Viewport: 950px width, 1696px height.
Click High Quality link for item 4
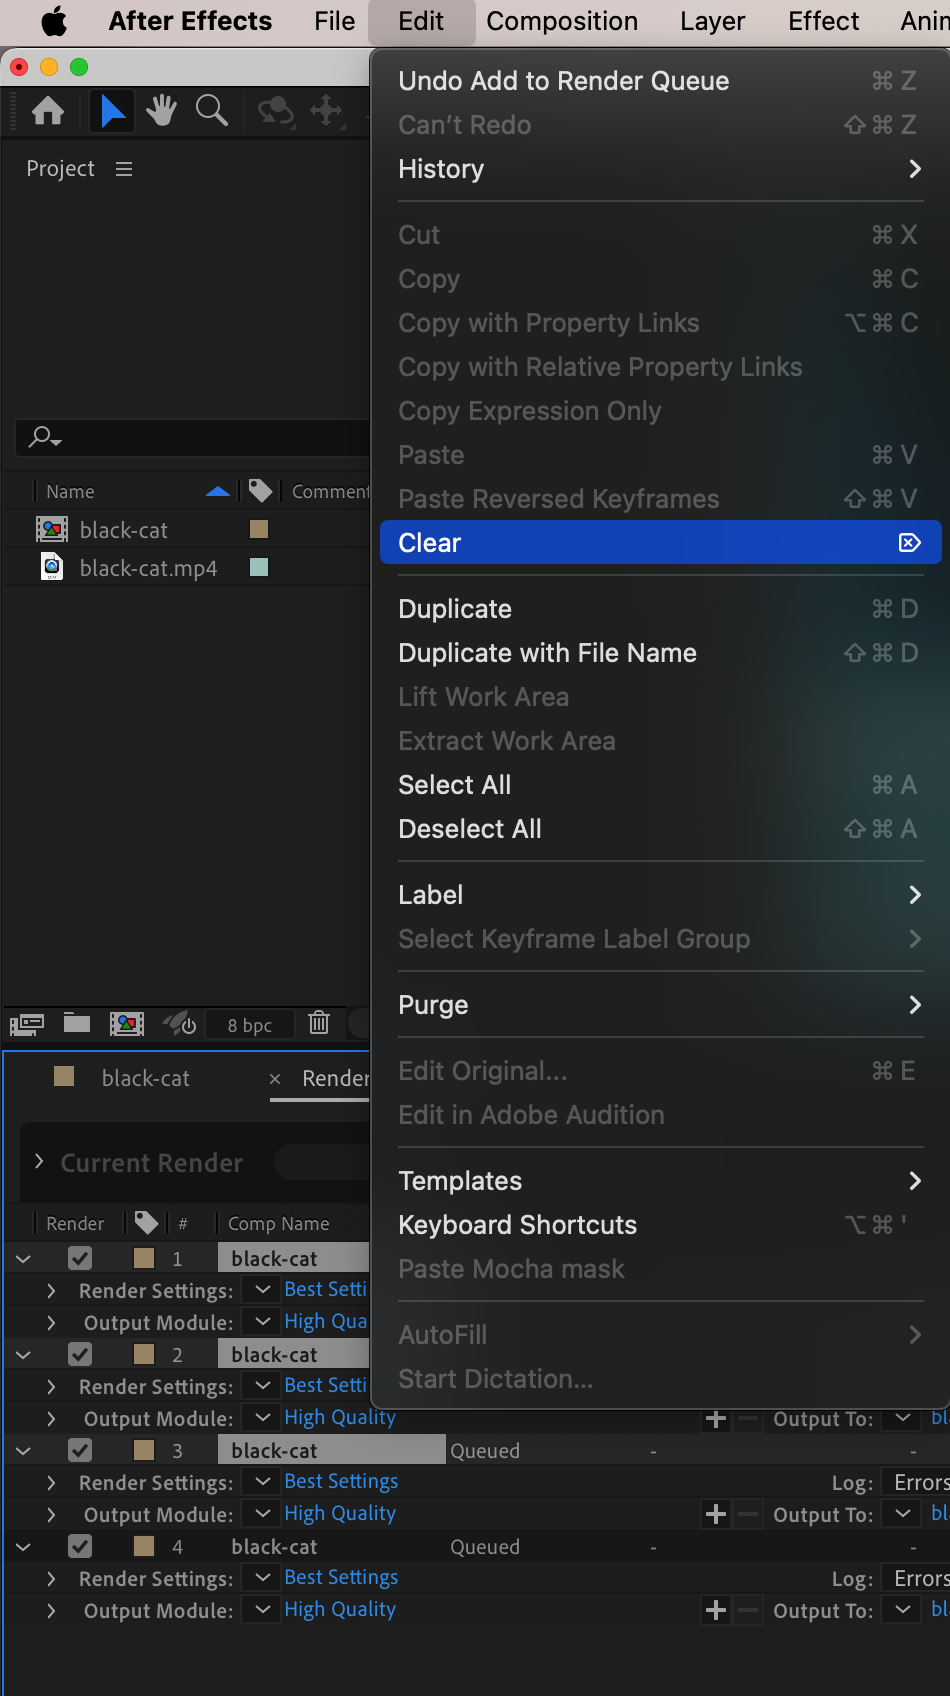tap(340, 1609)
